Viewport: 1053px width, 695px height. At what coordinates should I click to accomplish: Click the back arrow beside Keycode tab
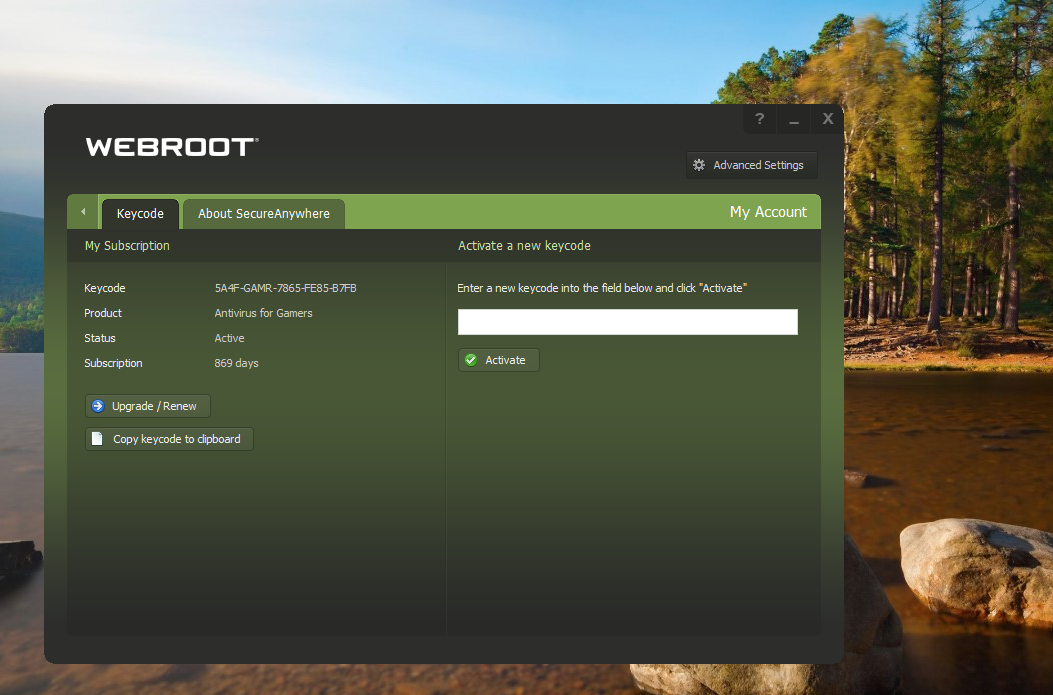[83, 212]
